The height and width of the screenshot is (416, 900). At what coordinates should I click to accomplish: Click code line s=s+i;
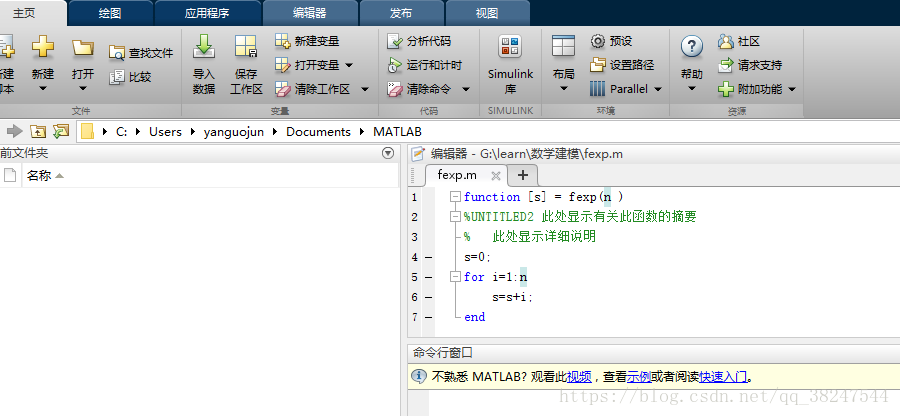coord(513,297)
